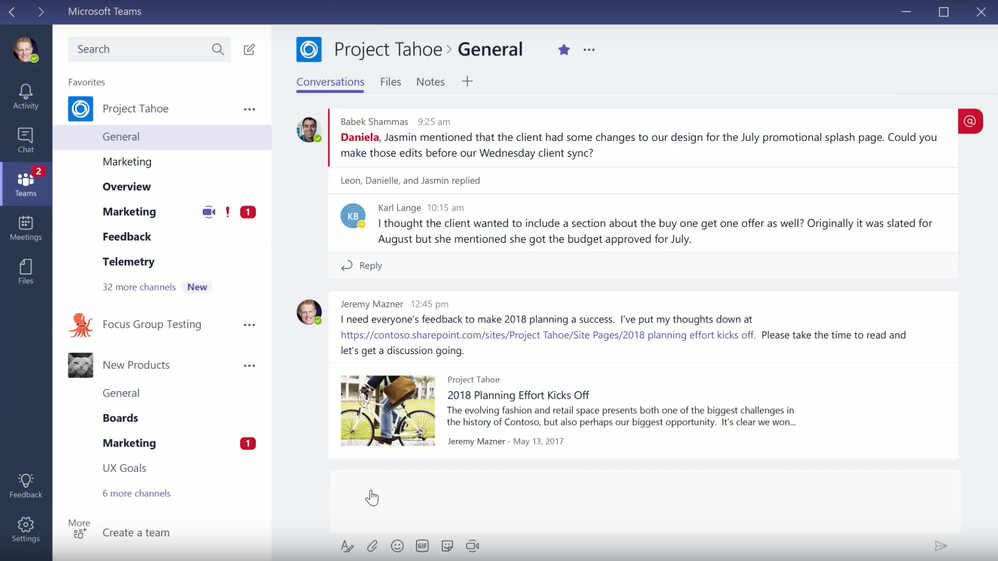This screenshot has height=561, width=998.
Task: Click the user profile avatar
Action: click(25, 50)
